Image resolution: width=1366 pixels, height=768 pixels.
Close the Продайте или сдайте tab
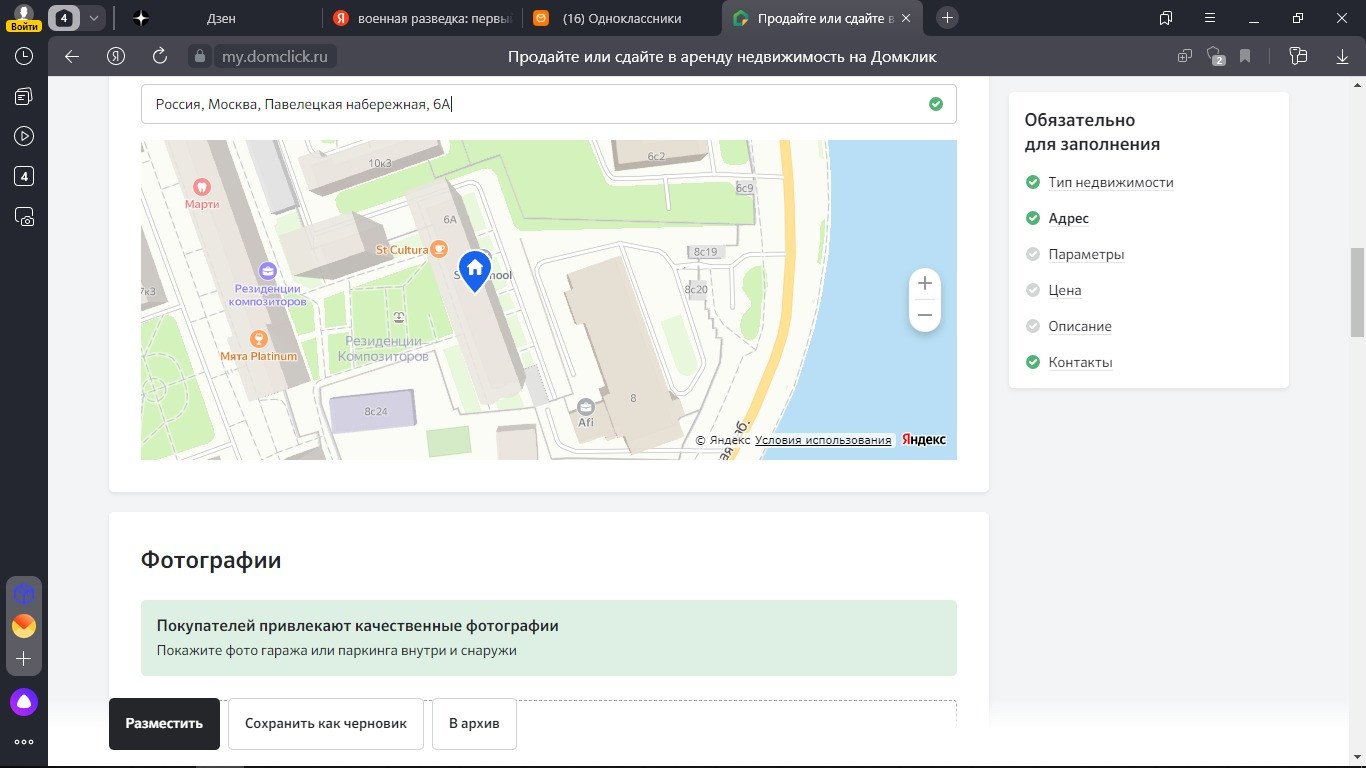tap(906, 18)
